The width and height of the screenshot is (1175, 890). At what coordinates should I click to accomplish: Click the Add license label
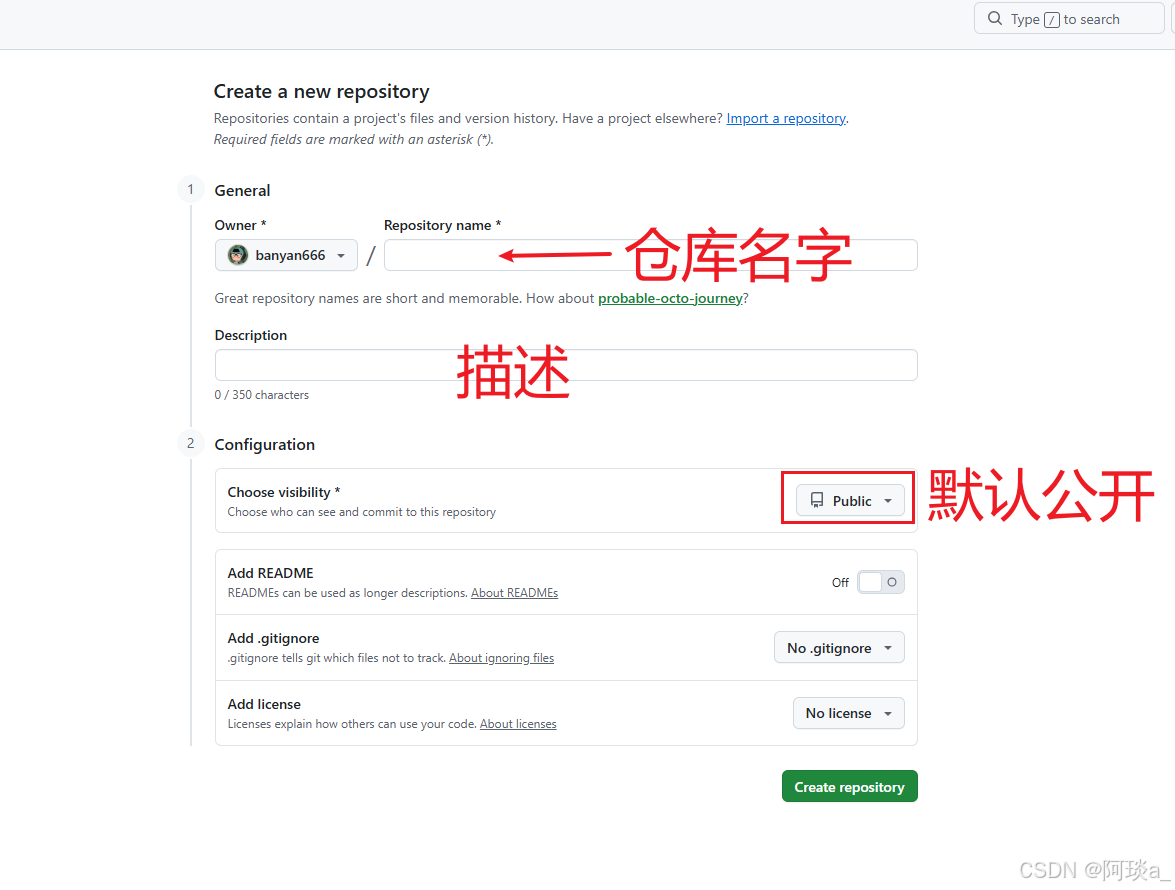click(264, 704)
